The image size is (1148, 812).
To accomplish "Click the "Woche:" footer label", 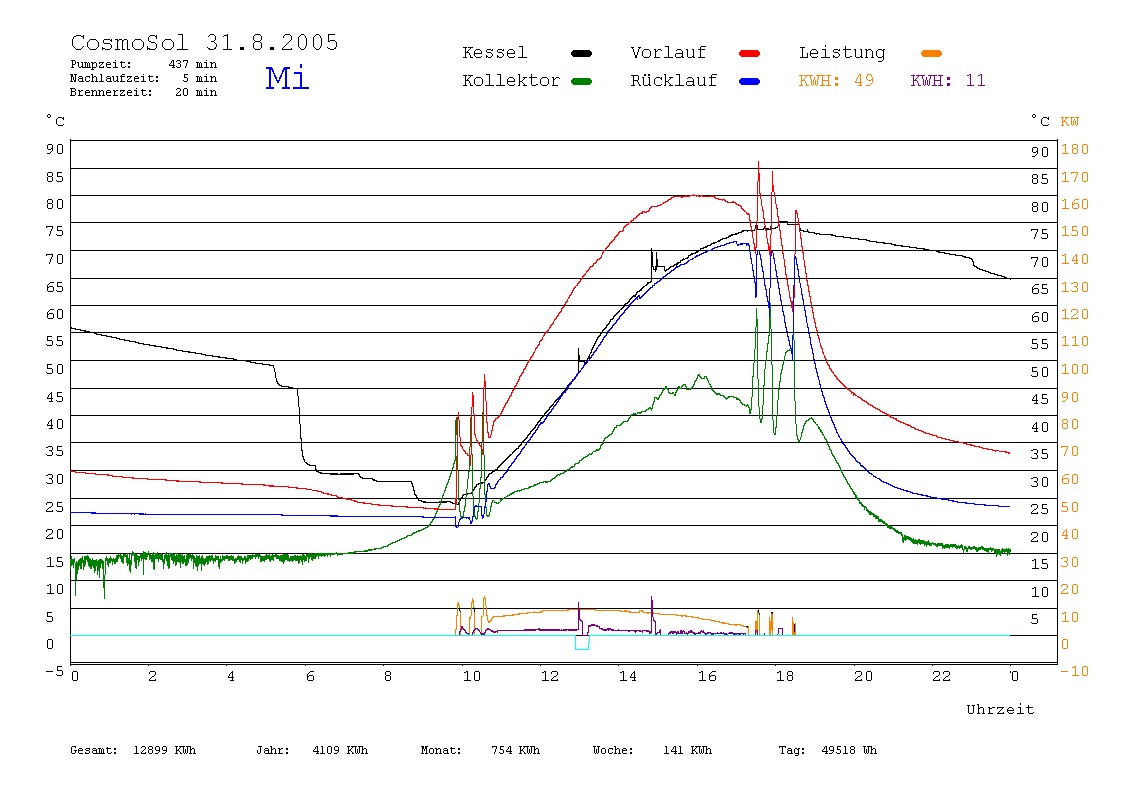I will tap(613, 750).
